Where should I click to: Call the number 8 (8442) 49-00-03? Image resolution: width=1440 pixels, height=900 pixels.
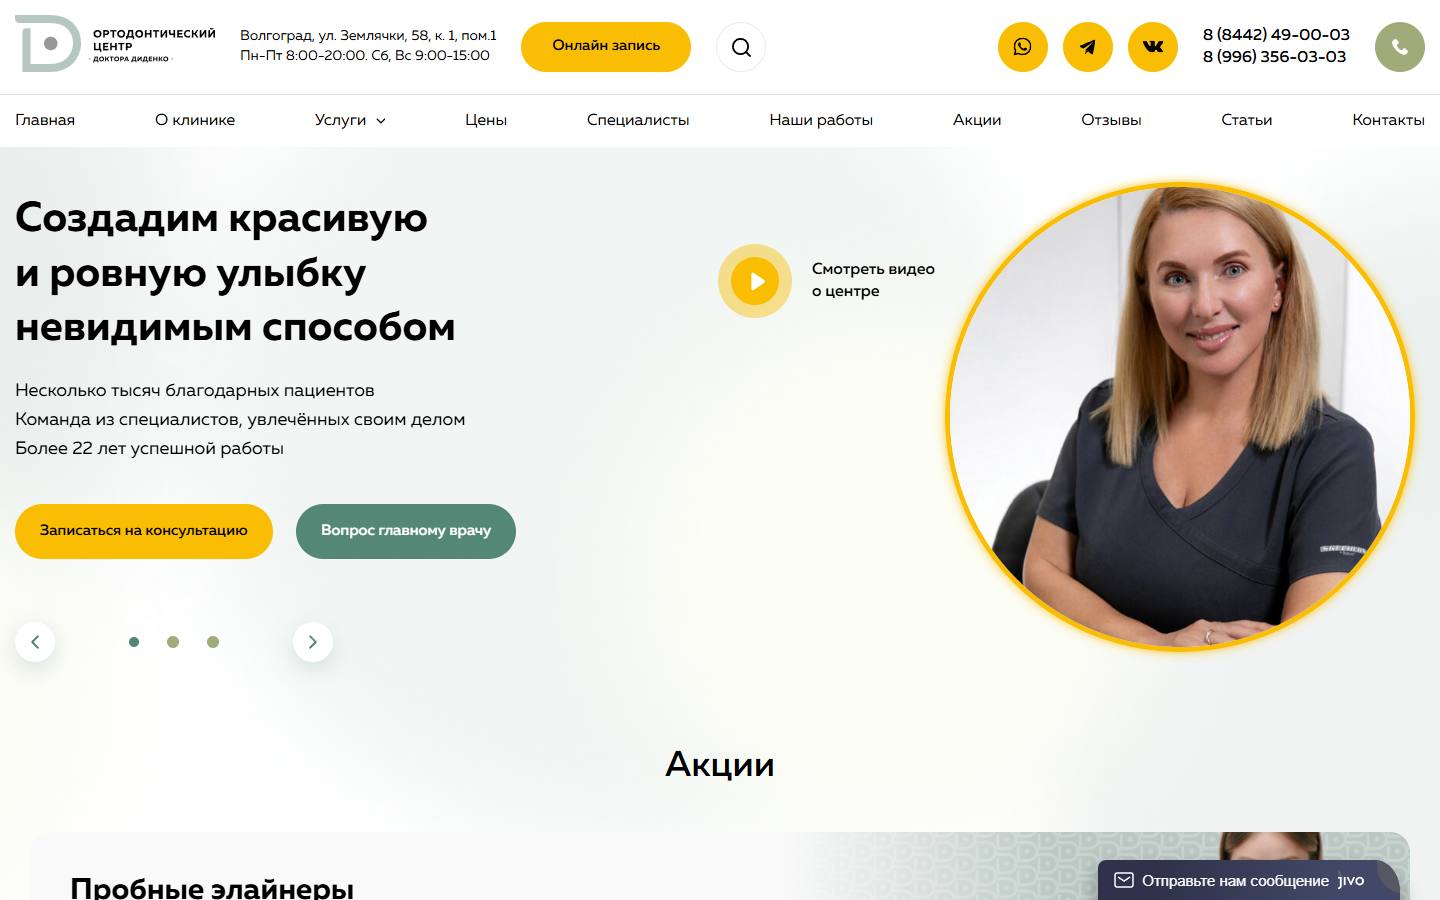[1276, 35]
